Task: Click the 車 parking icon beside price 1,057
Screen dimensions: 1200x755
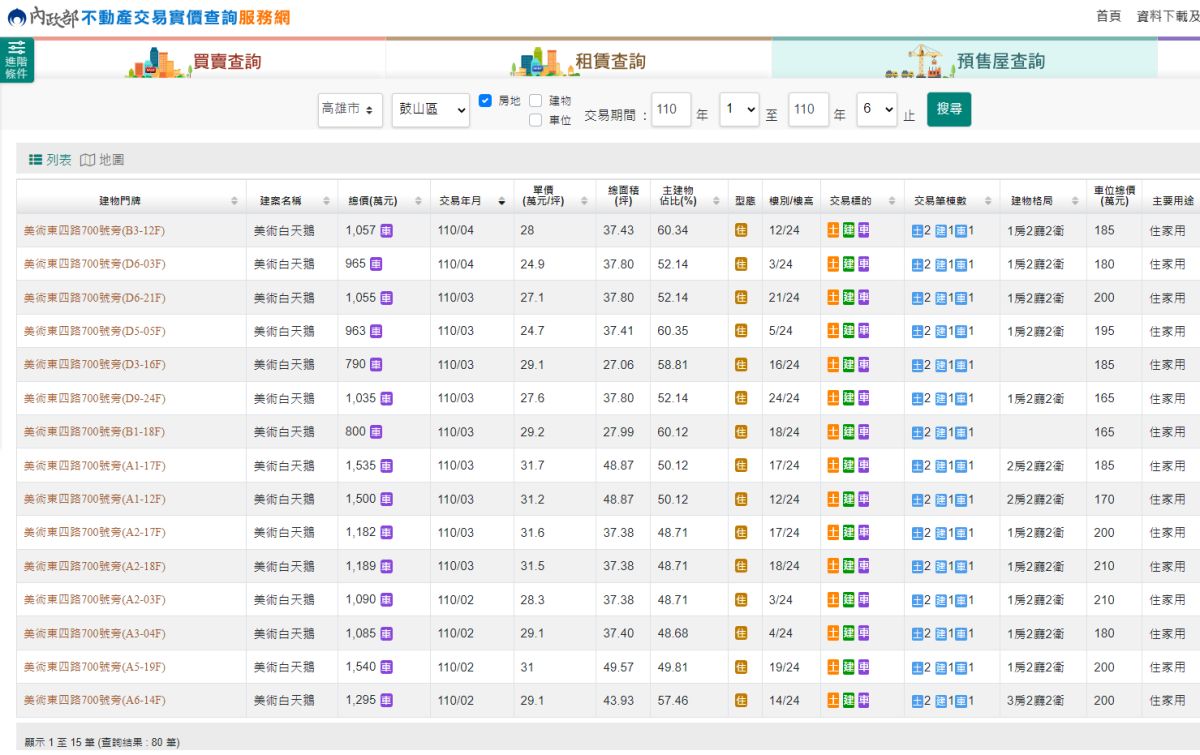Action: point(388,231)
